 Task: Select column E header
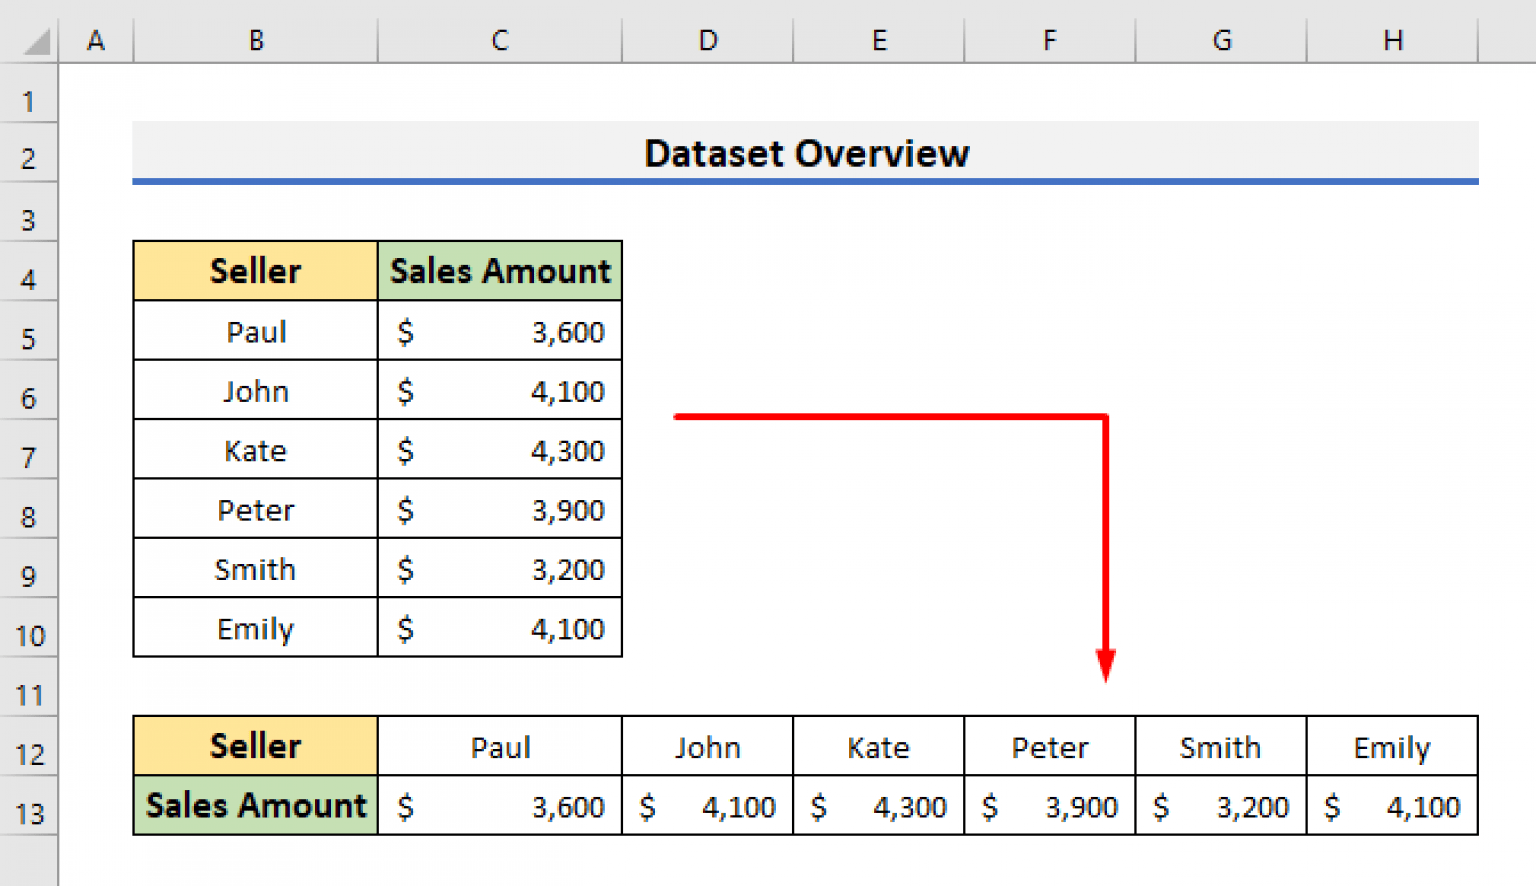(878, 40)
